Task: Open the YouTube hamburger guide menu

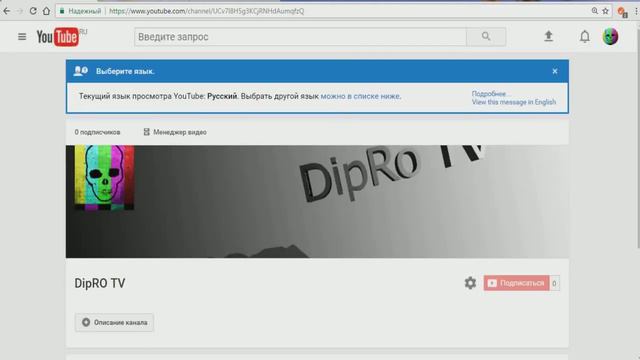Action: [x=22, y=37]
